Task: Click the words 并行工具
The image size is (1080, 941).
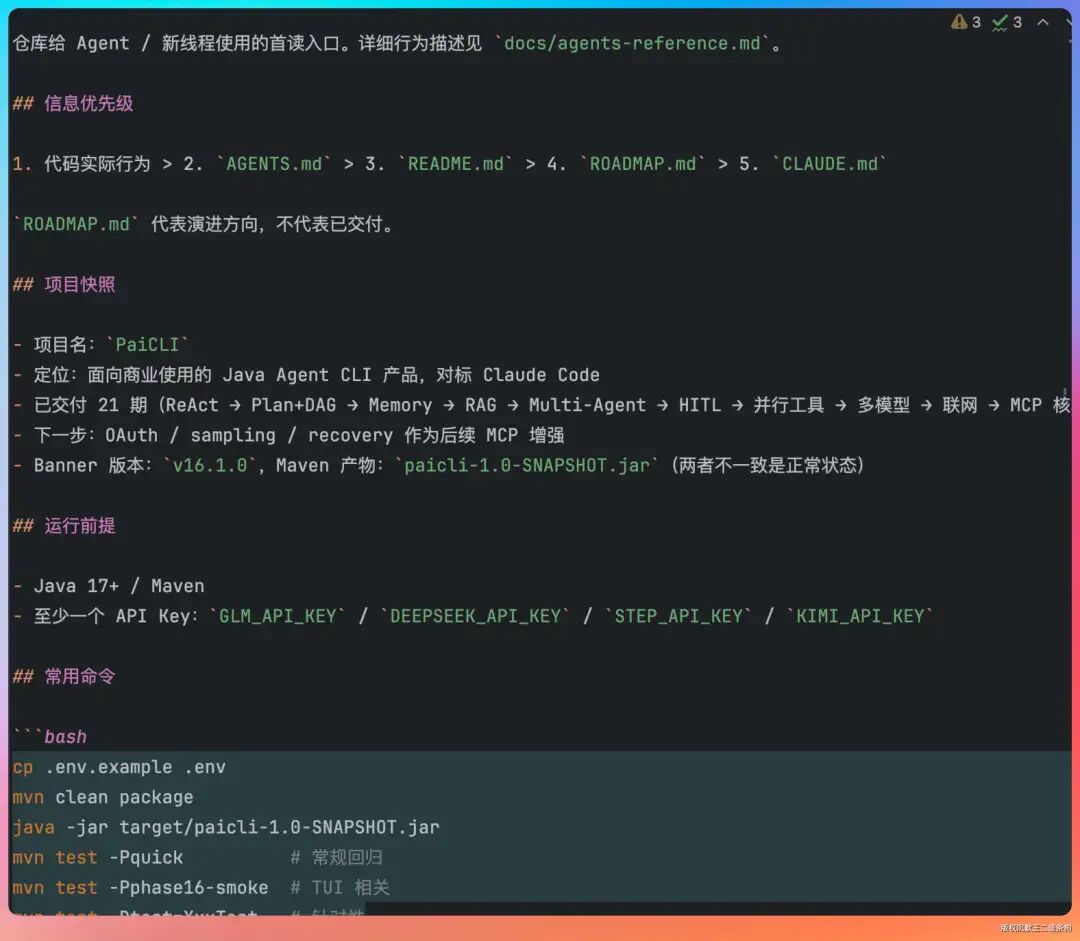Action: (789, 405)
